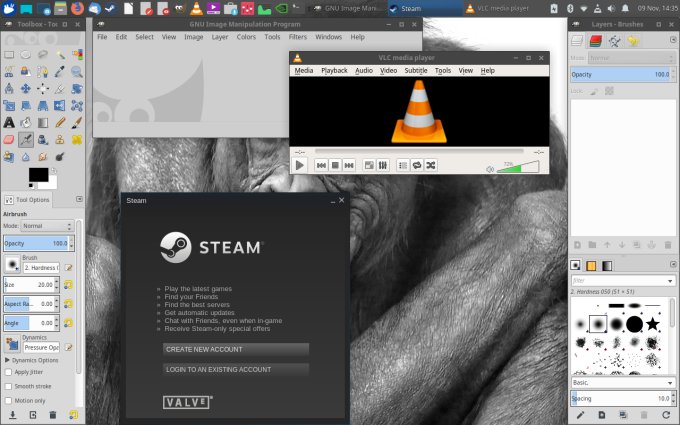Swap foreground and background colors arrow
Viewport: 680px width, 425px height.
click(53, 171)
